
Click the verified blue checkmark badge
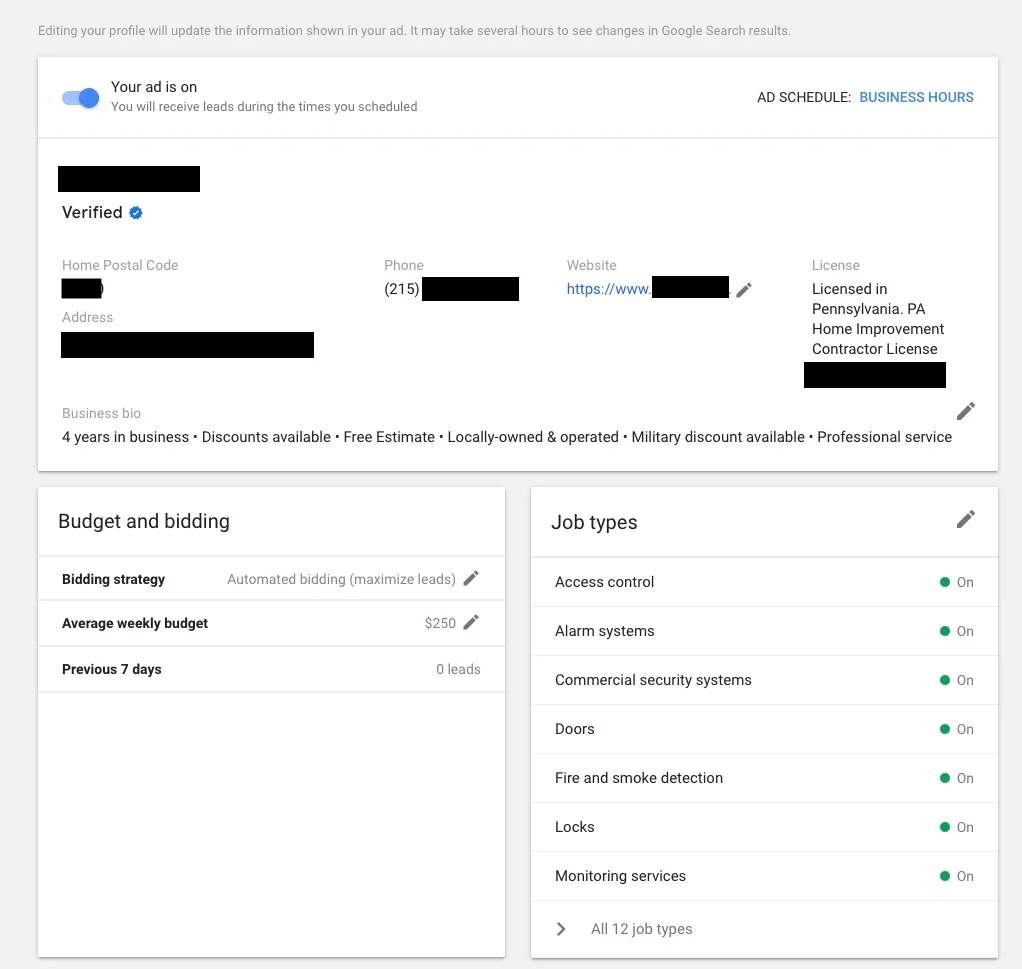tap(136, 213)
